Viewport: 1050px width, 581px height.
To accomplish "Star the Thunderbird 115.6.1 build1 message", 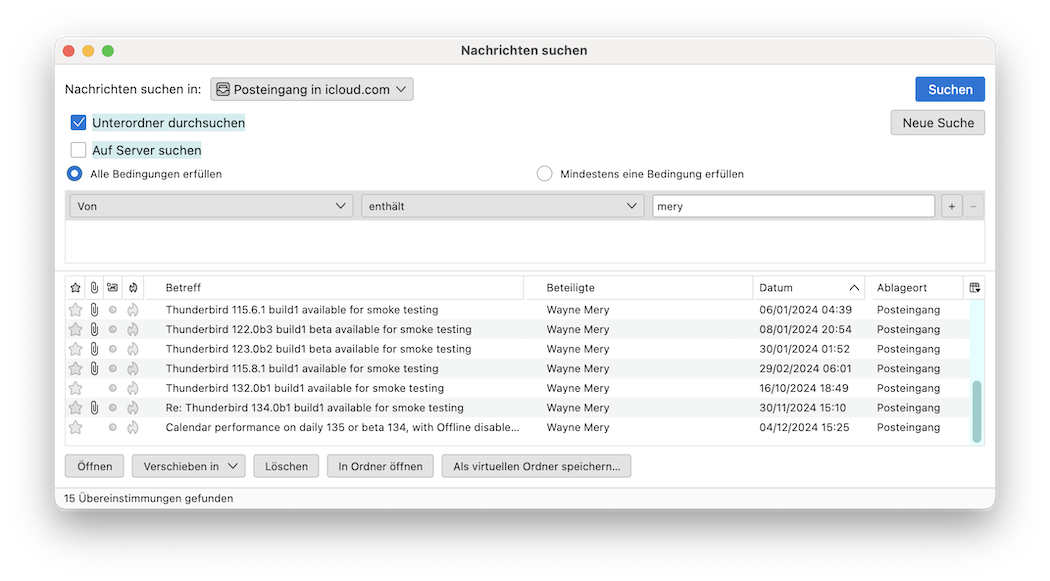I will [76, 310].
